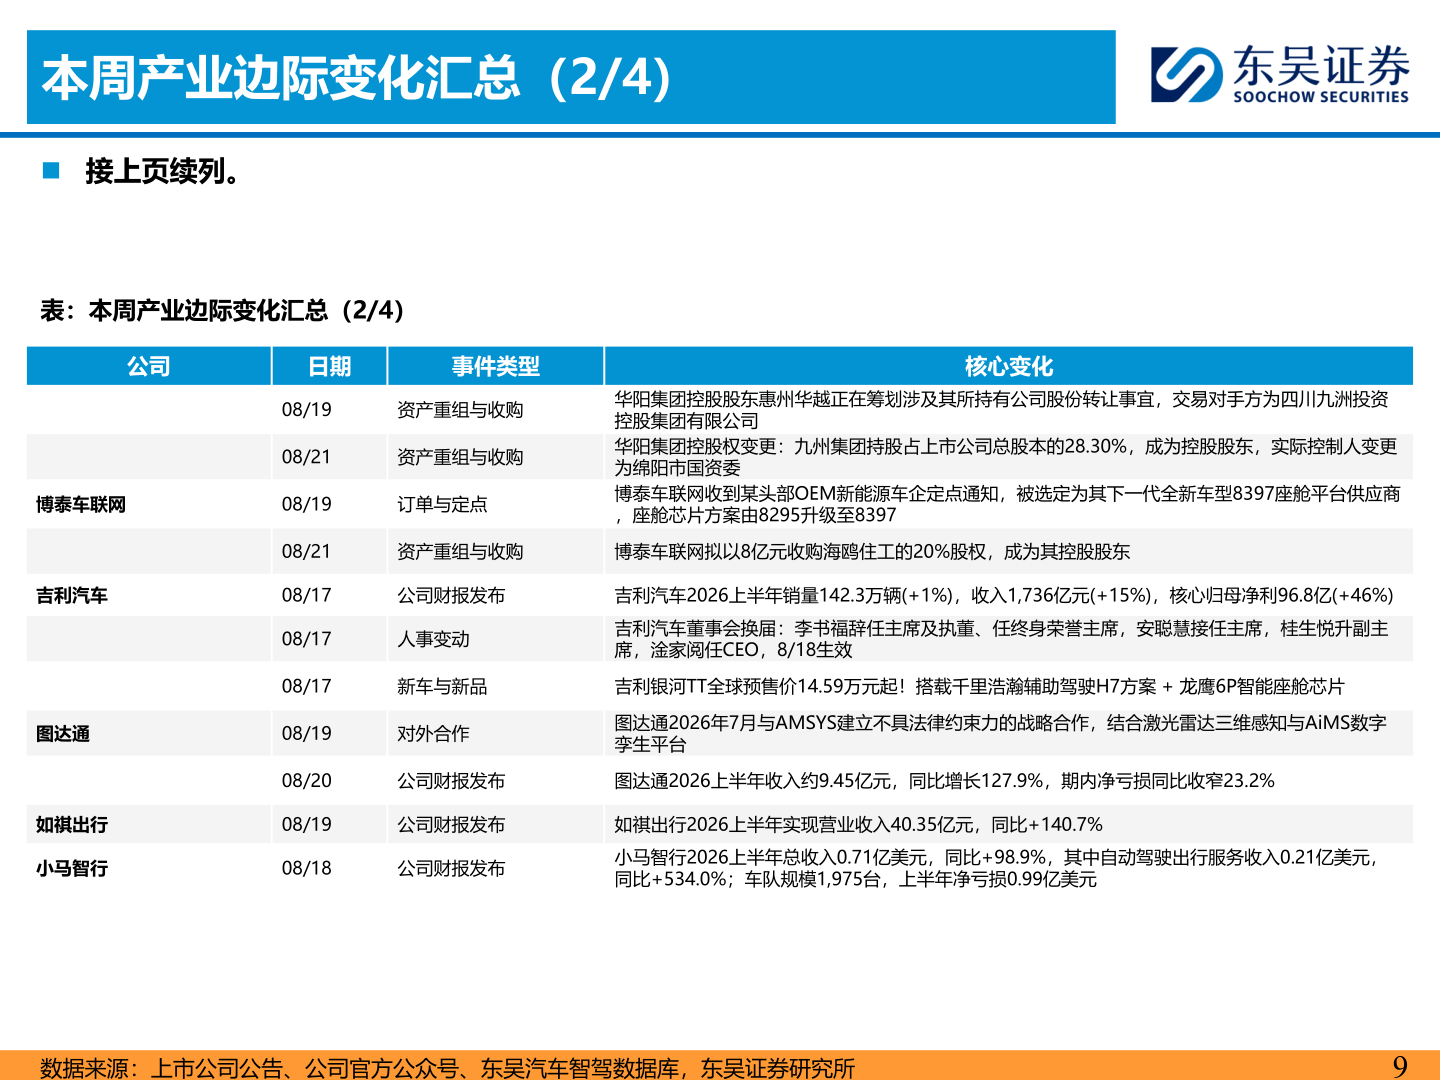This screenshot has width=1440, height=1080.
Task: Click 资产重组与收购 in the 08/21 博泰车联网 row
Action: click(460, 552)
